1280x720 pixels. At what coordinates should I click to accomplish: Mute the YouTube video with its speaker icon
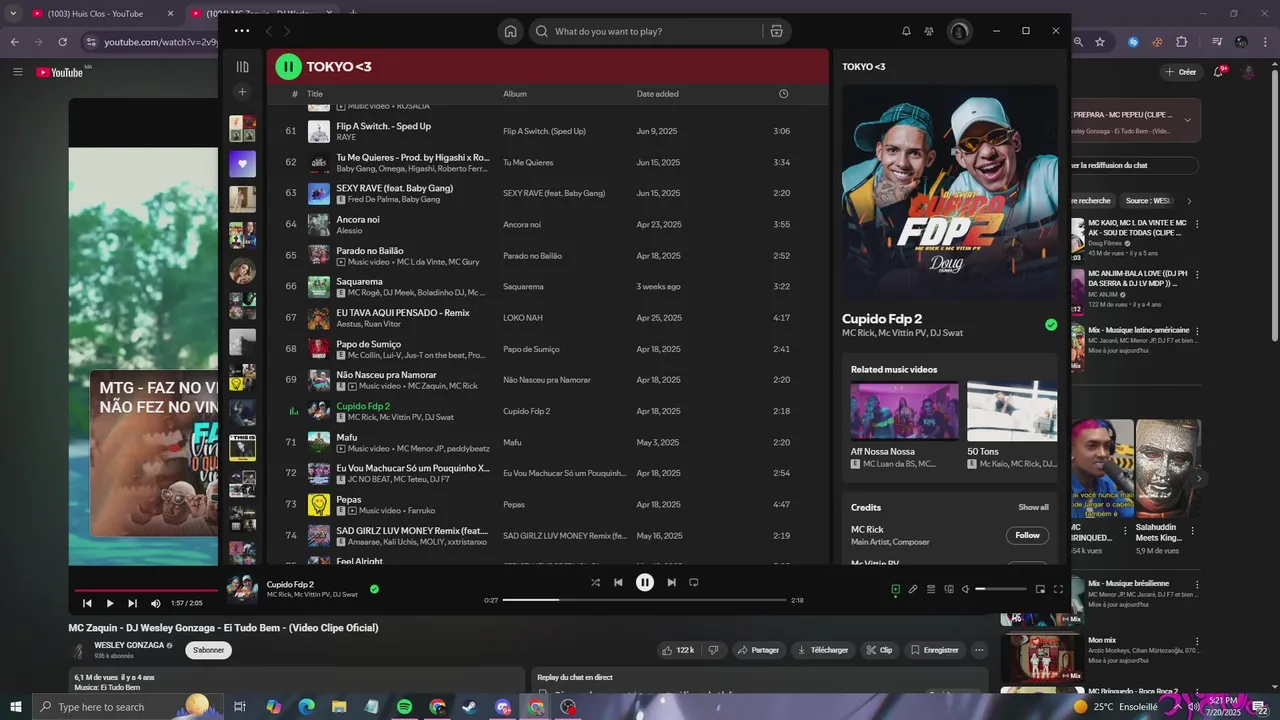[155, 603]
